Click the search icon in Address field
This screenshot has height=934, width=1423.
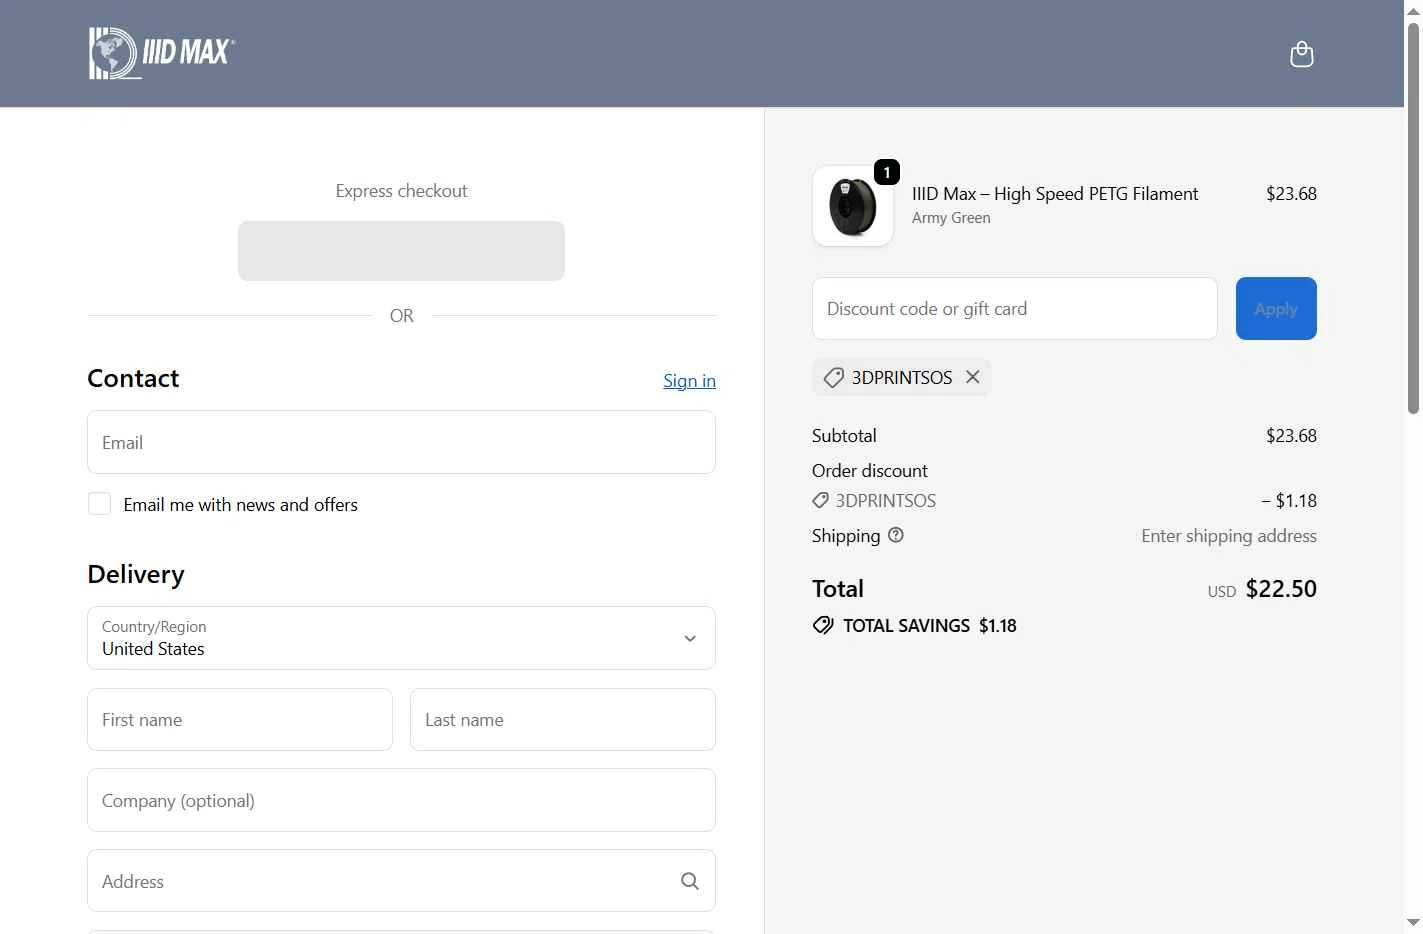click(690, 881)
